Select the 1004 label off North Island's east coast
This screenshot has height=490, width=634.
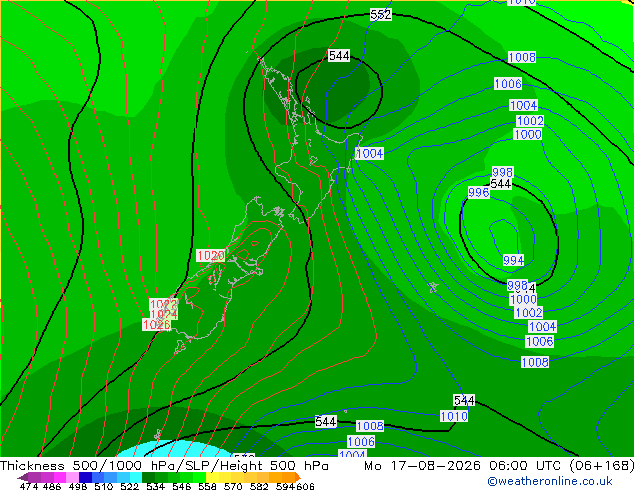point(370,153)
